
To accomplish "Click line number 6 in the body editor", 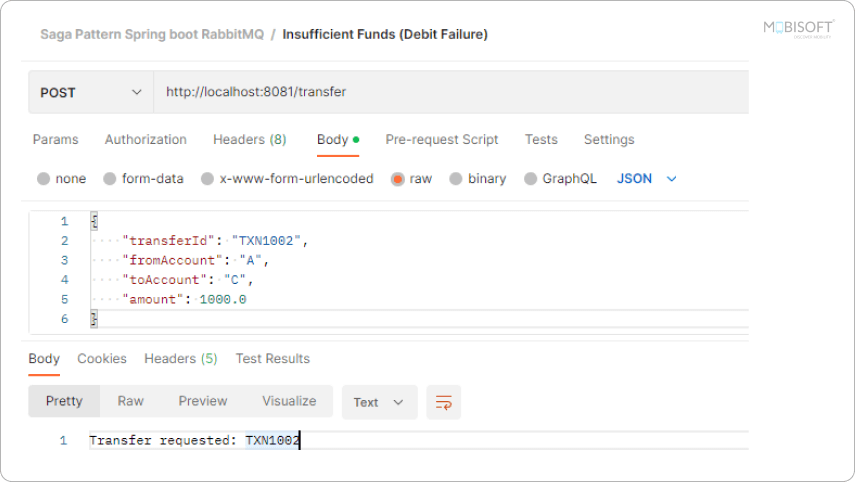I will click(x=64, y=319).
